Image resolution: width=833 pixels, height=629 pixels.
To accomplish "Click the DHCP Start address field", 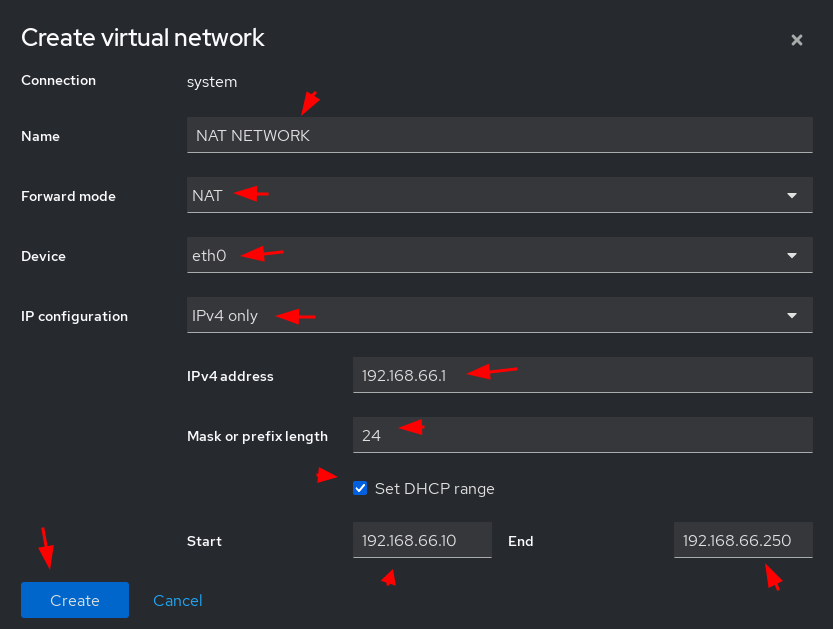I will pos(422,540).
